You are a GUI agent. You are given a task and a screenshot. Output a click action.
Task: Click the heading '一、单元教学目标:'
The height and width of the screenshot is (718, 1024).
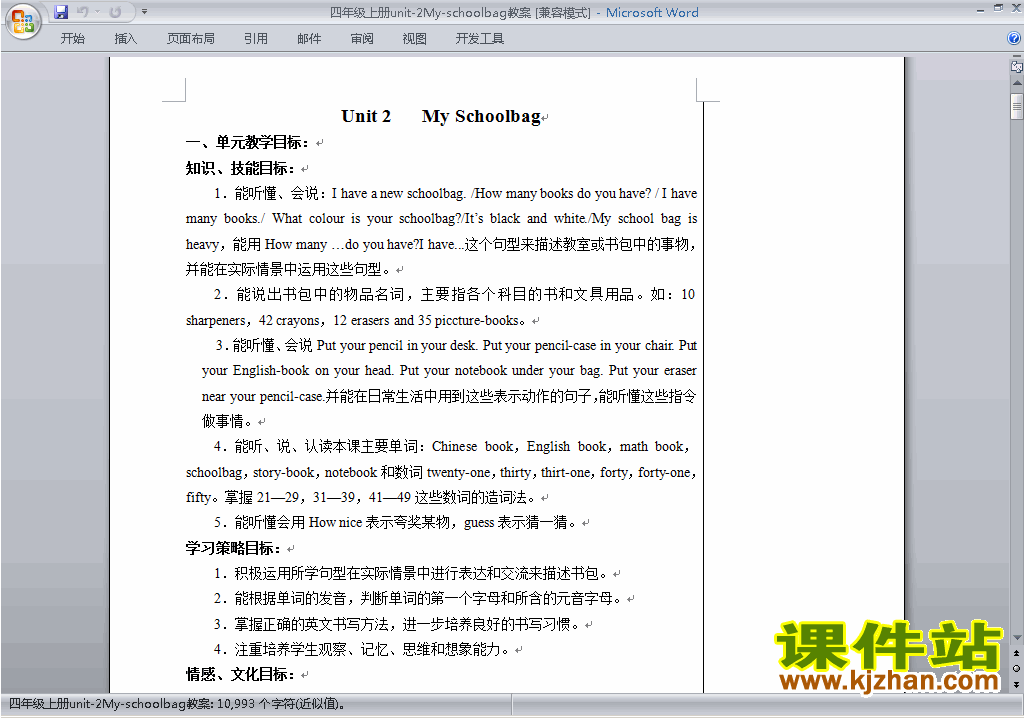[247, 142]
